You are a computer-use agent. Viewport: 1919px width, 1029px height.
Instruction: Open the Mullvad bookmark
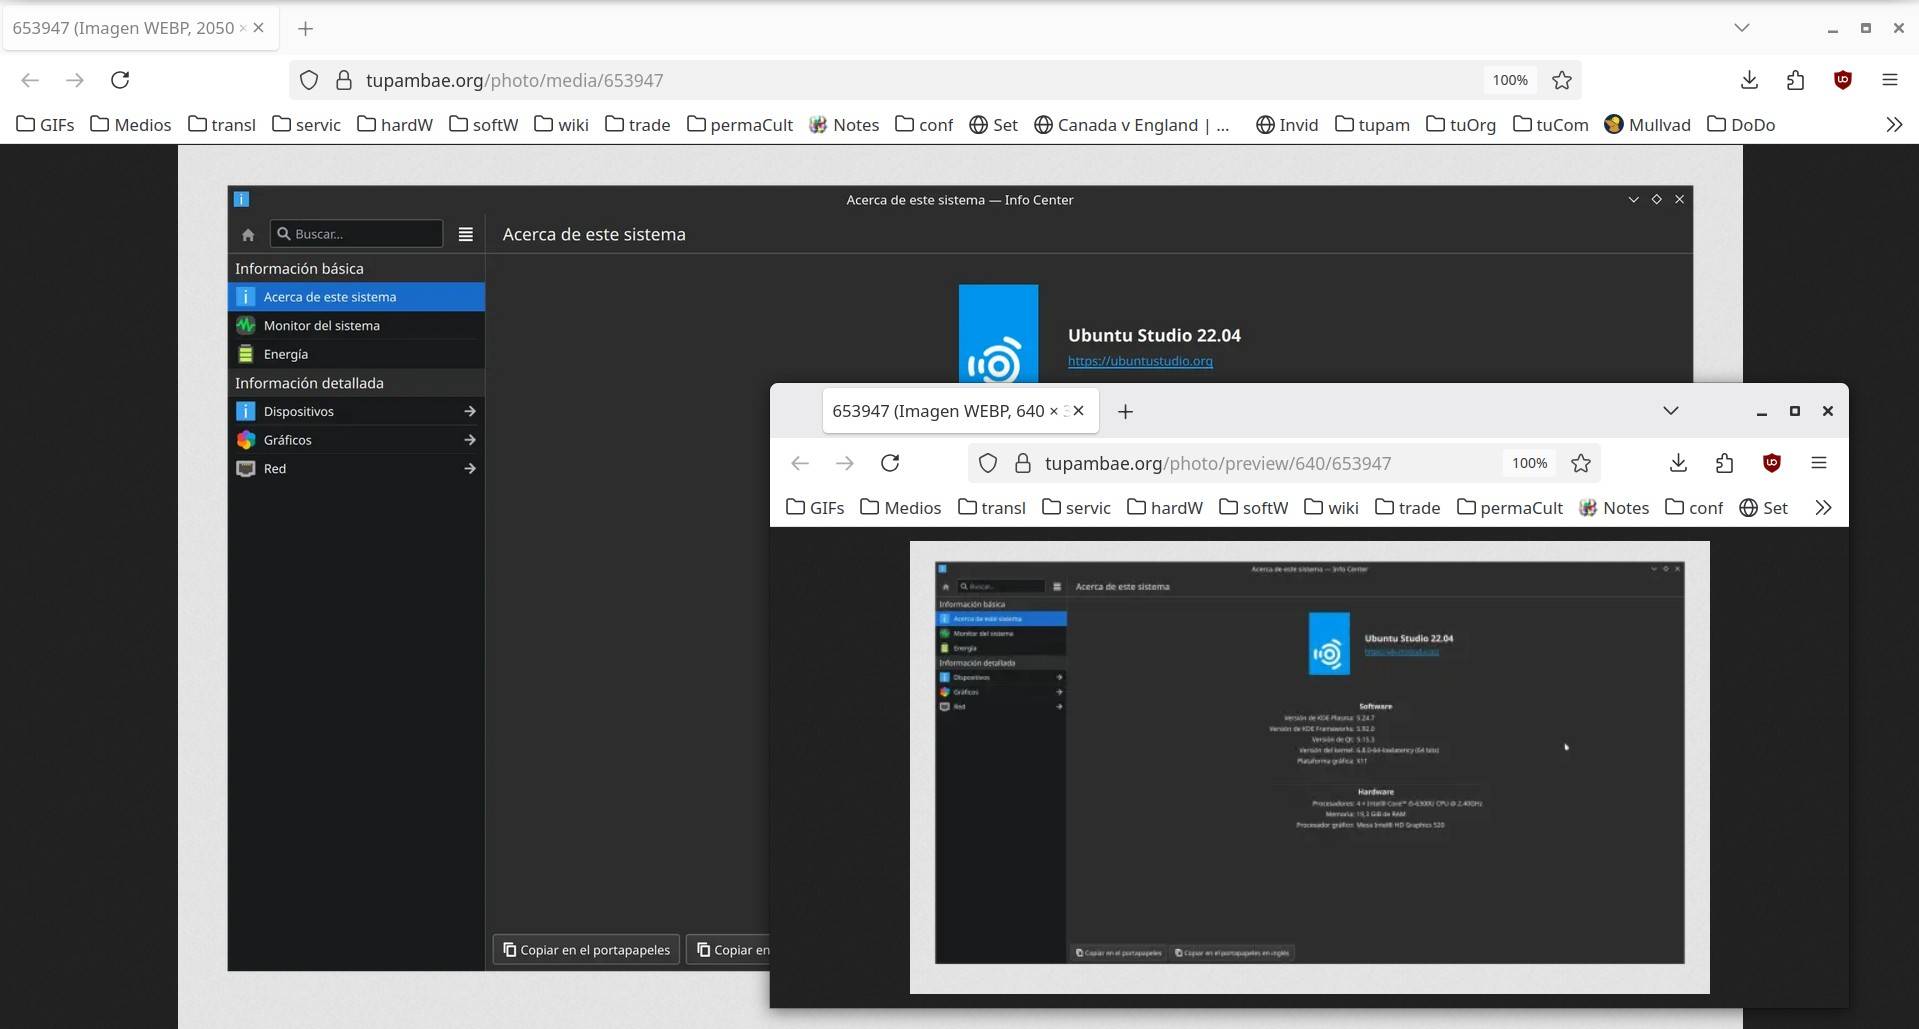1647,124
